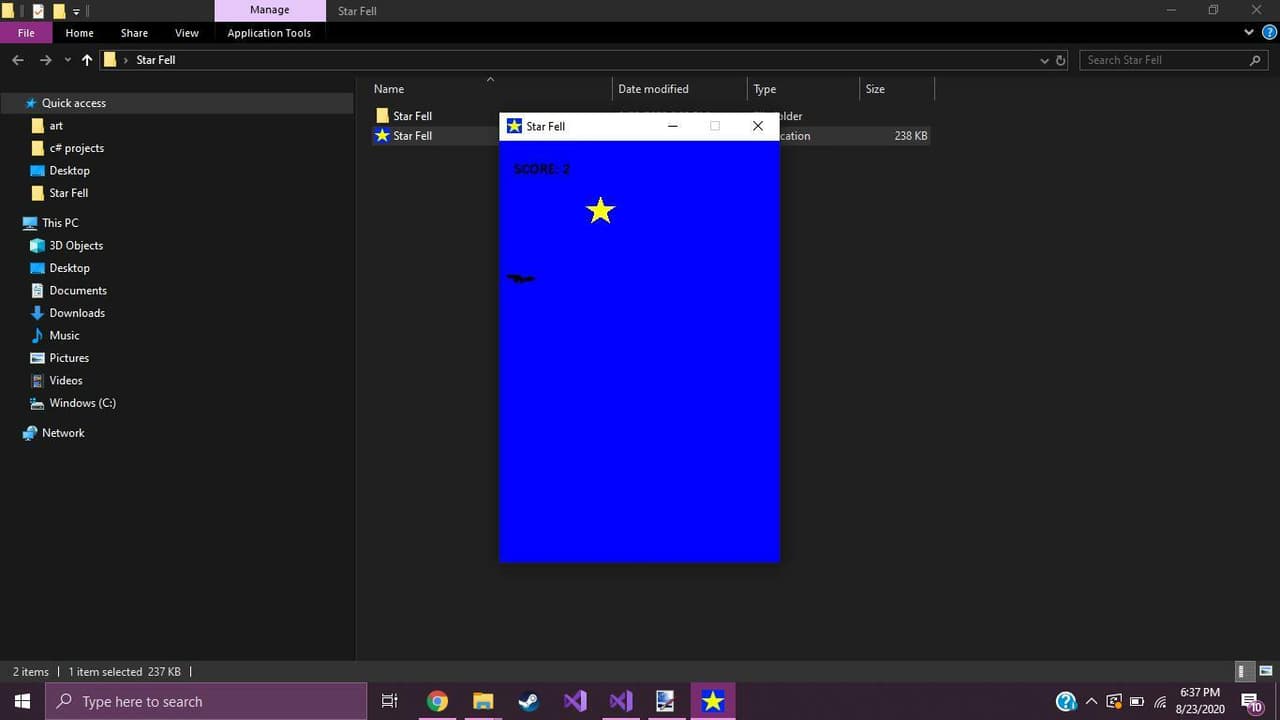Click the Search Star Fell box

pos(1174,60)
